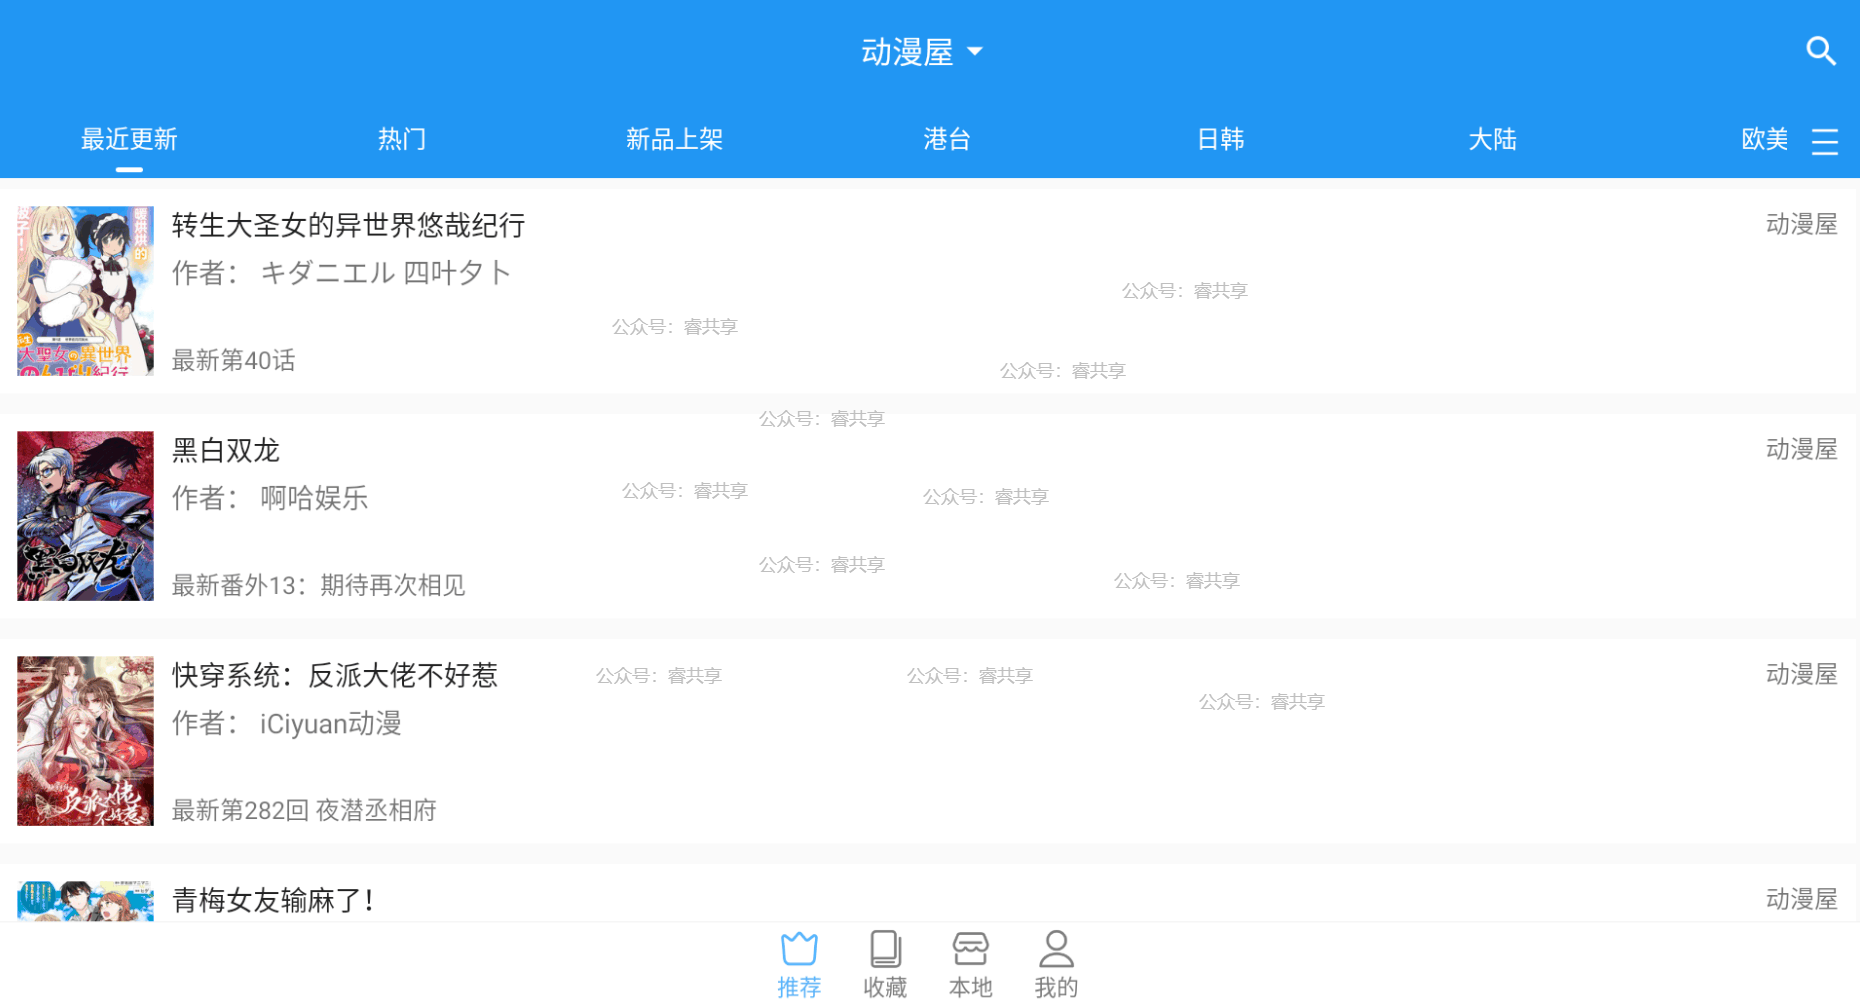Switch to the 热门 tab

[402, 139]
